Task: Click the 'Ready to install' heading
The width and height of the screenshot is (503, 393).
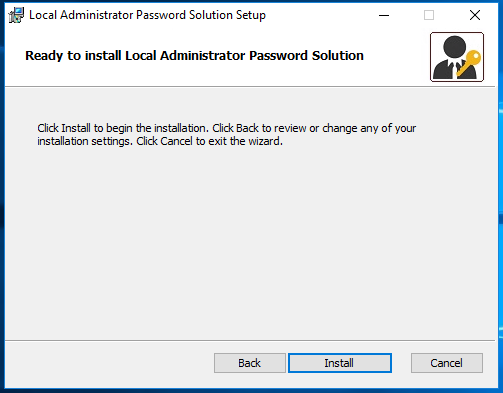Action: click(194, 55)
